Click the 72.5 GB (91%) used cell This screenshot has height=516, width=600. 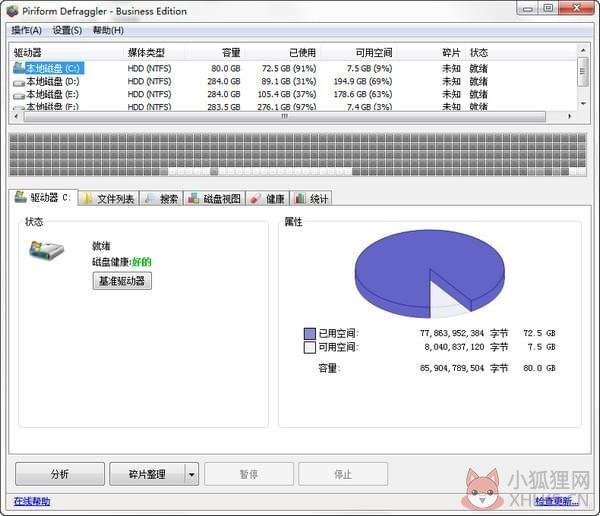[x=289, y=69]
